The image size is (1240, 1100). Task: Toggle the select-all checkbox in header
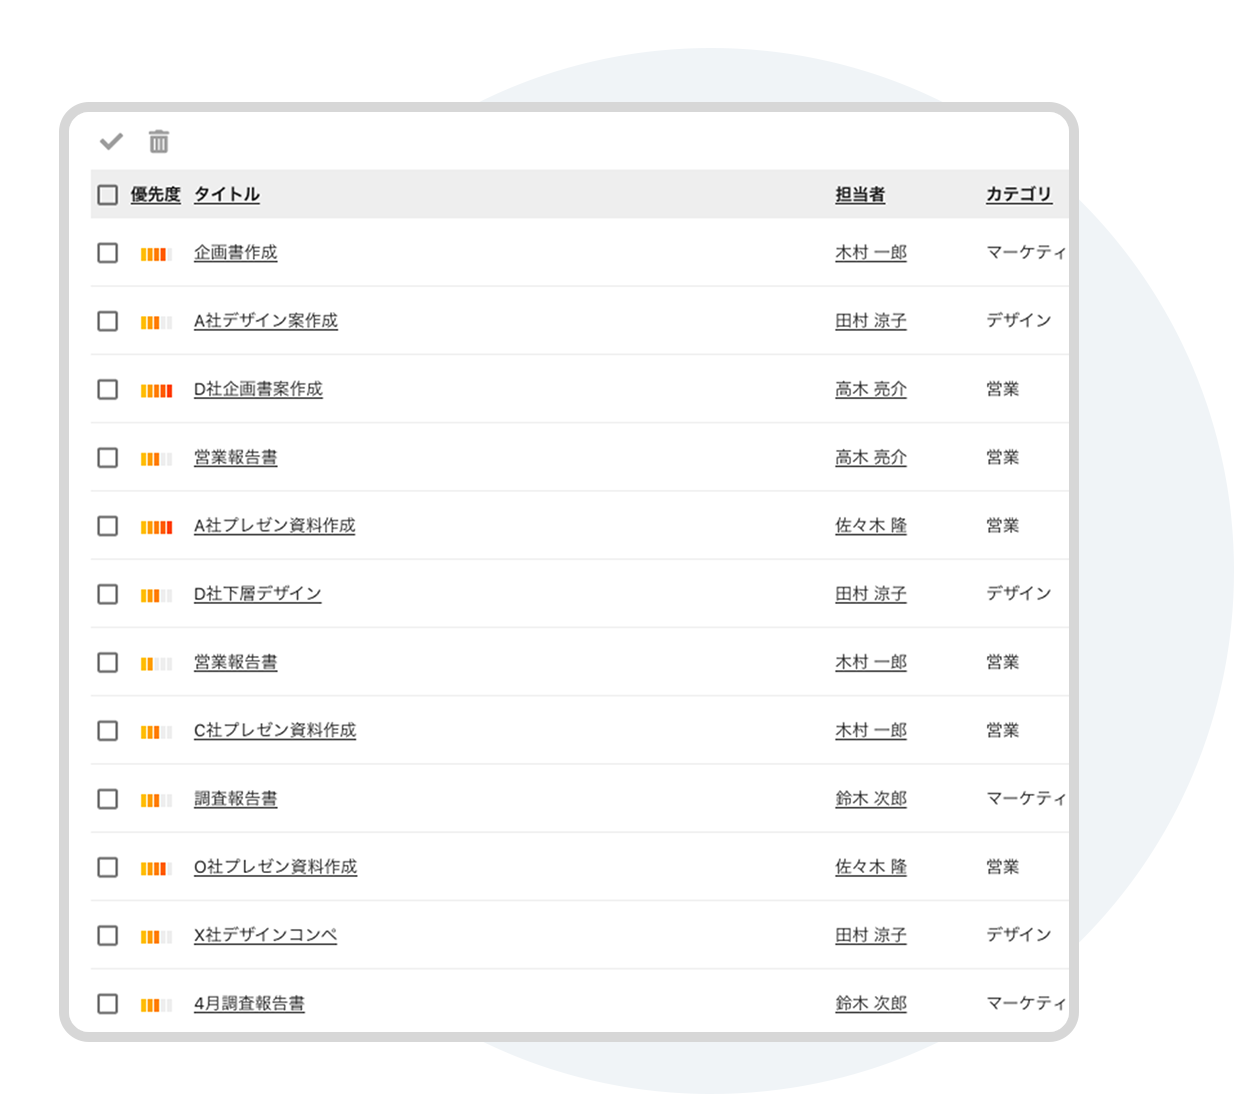108,195
